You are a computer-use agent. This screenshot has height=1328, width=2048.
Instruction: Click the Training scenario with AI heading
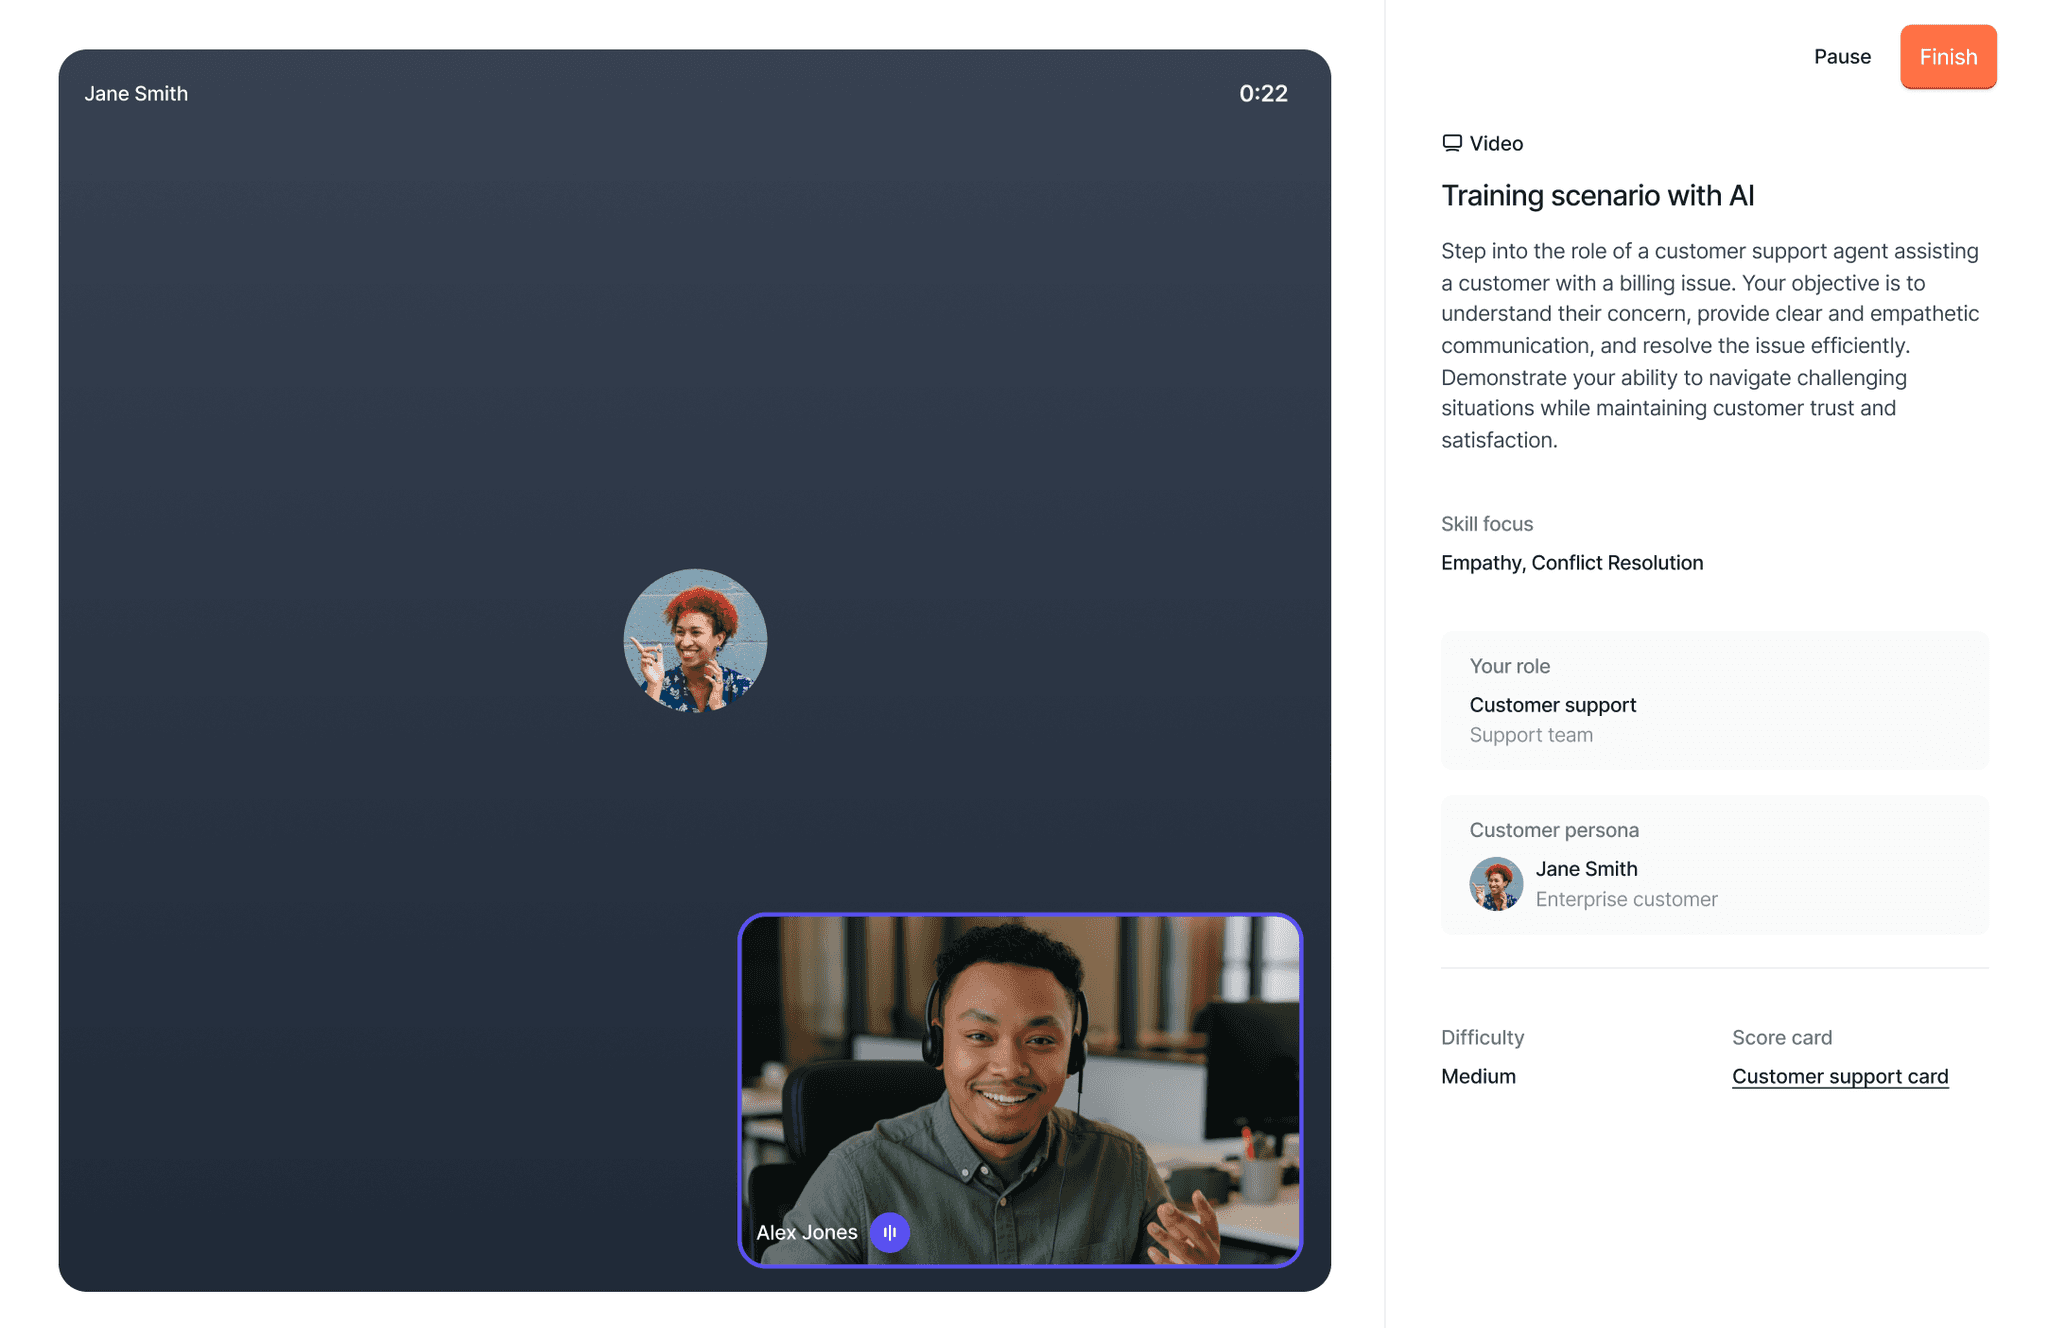tap(1597, 195)
